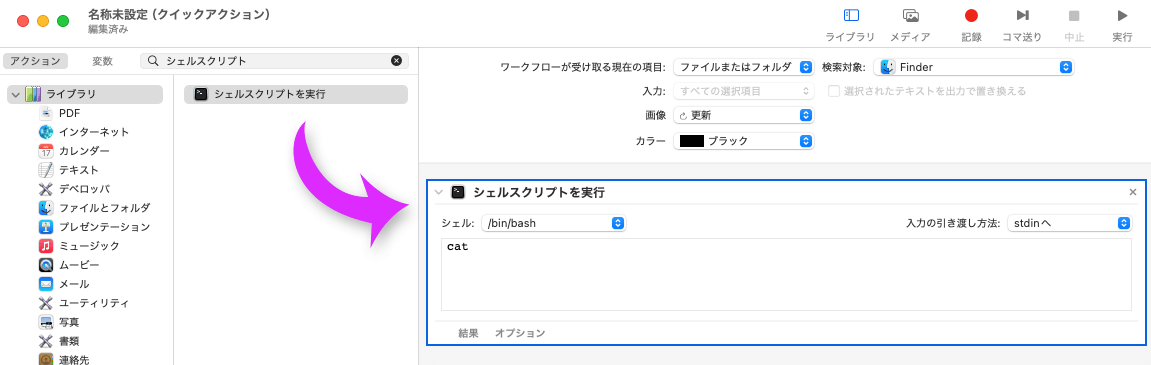Image resolution: width=1151 pixels, height=365 pixels.
Task: Select the ファイルとフォルダ category
Action: pos(94,208)
